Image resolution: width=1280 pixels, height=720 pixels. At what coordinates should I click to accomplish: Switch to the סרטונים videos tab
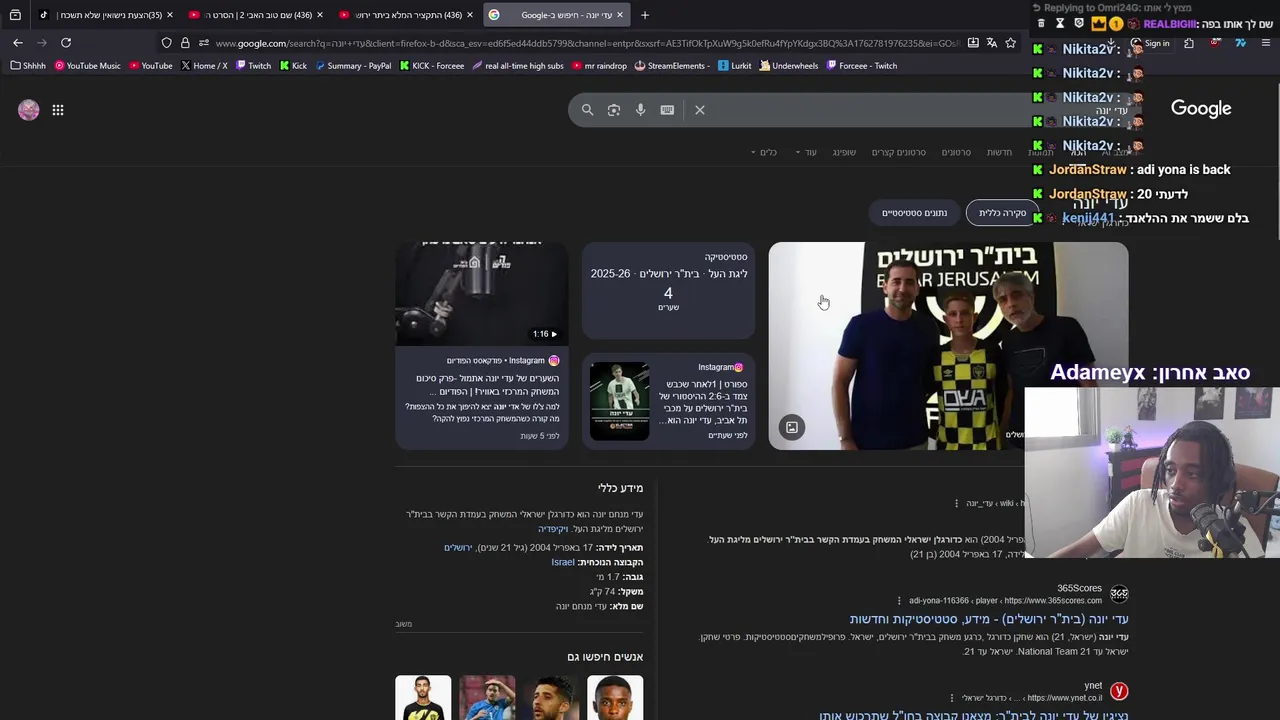956,152
